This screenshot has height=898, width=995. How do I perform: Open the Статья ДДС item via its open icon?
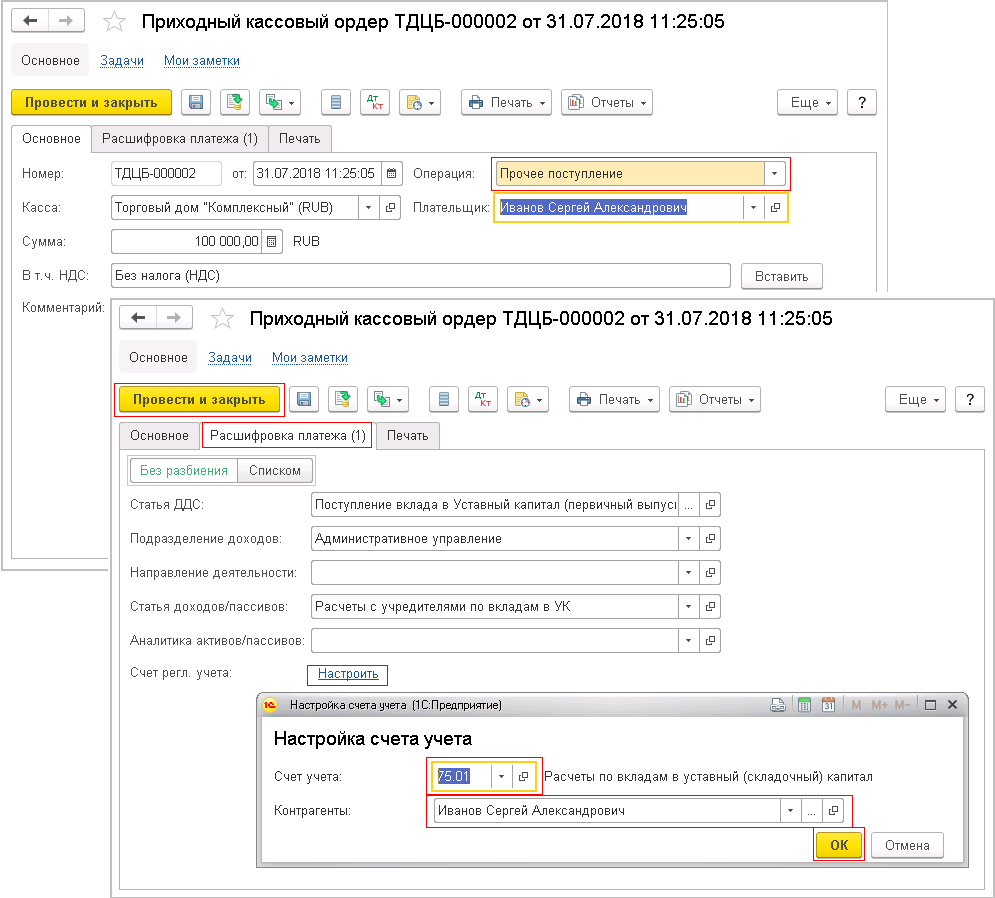point(710,505)
